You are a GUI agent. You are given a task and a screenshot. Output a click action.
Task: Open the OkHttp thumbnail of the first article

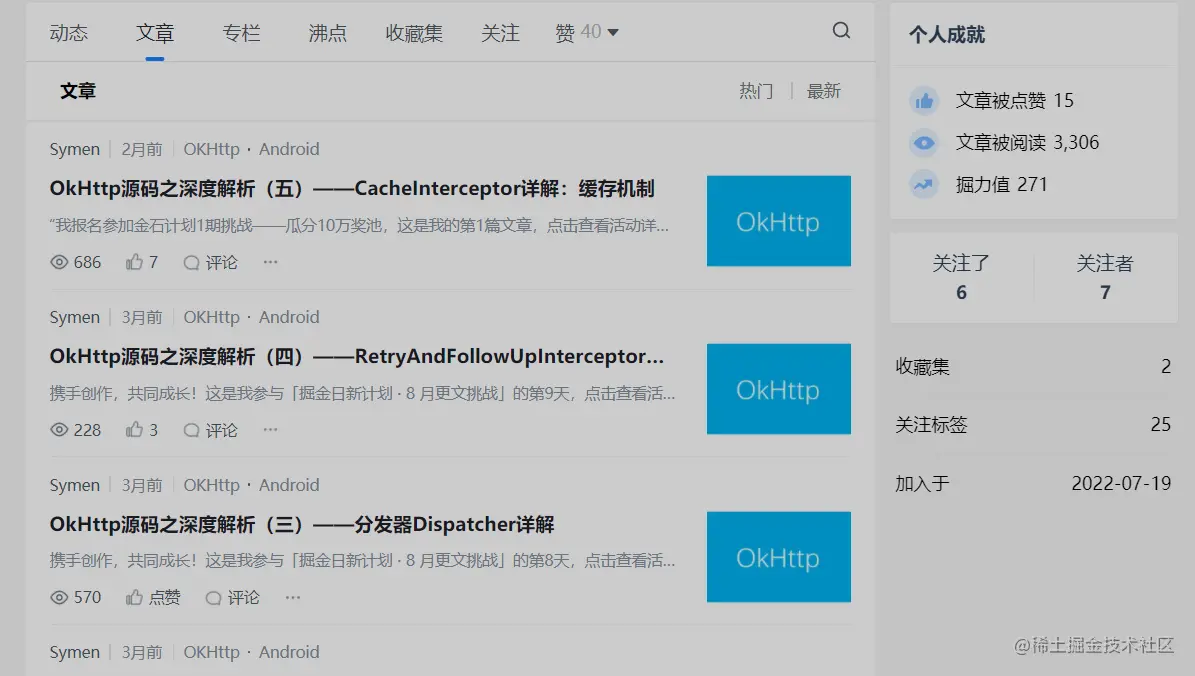pos(778,221)
